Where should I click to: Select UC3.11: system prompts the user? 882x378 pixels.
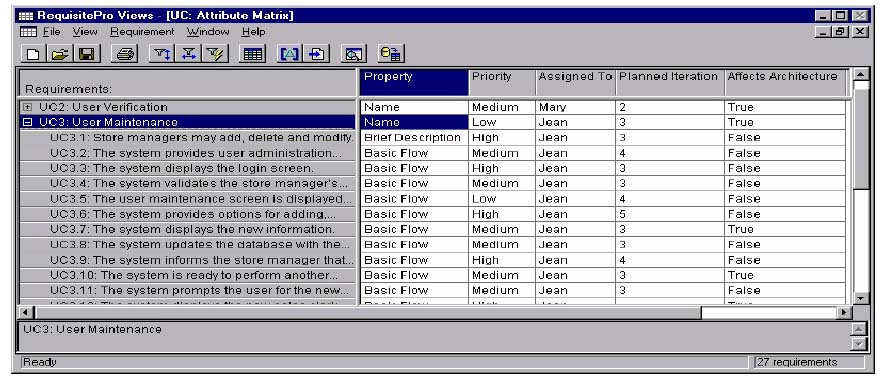click(188, 290)
